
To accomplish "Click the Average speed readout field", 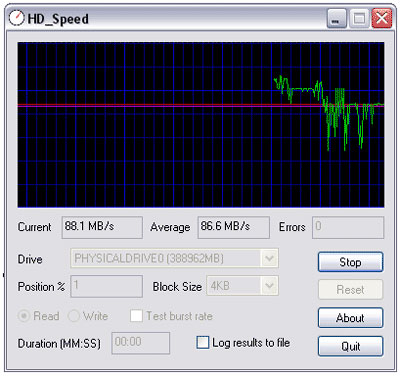I will 234,227.
